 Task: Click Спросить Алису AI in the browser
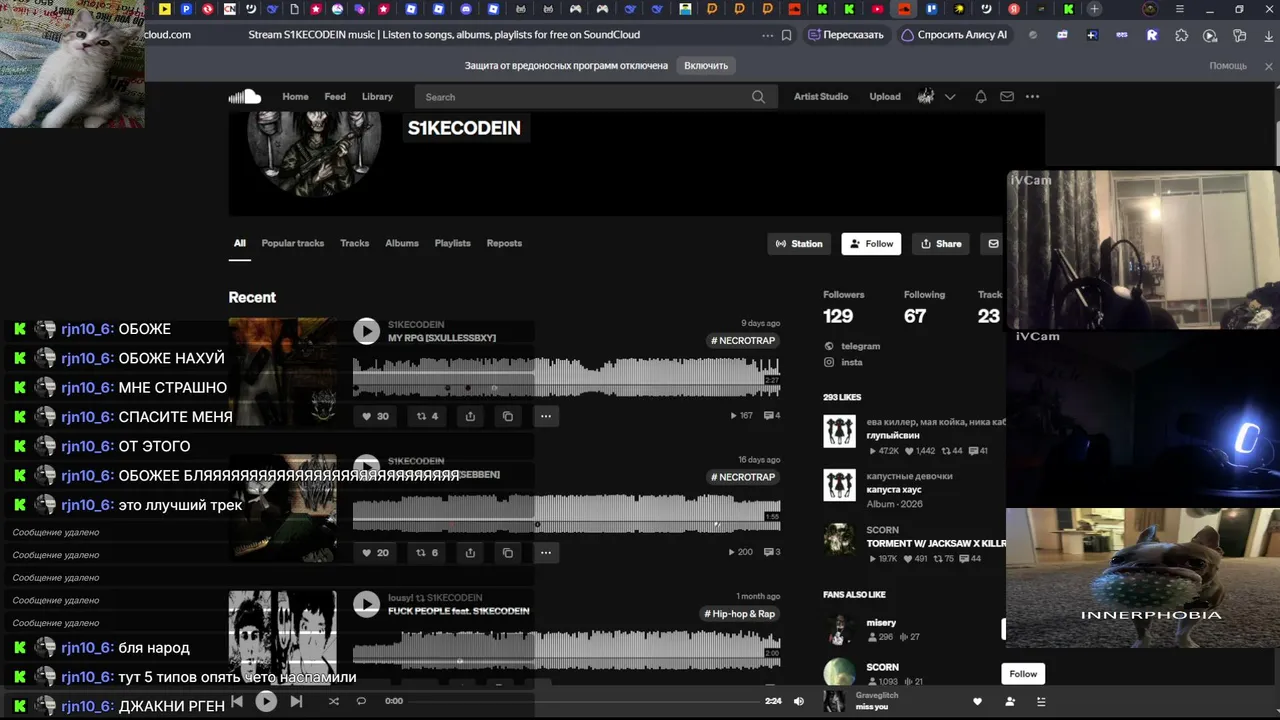click(x=954, y=35)
